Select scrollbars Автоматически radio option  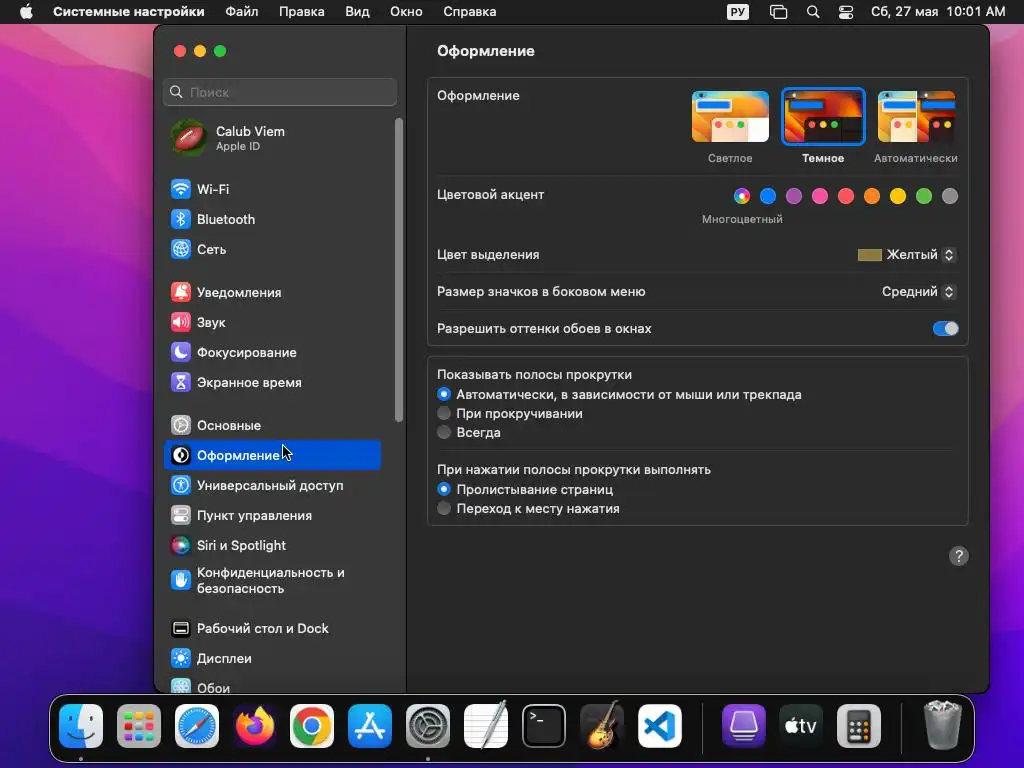pyautogui.click(x=444, y=394)
